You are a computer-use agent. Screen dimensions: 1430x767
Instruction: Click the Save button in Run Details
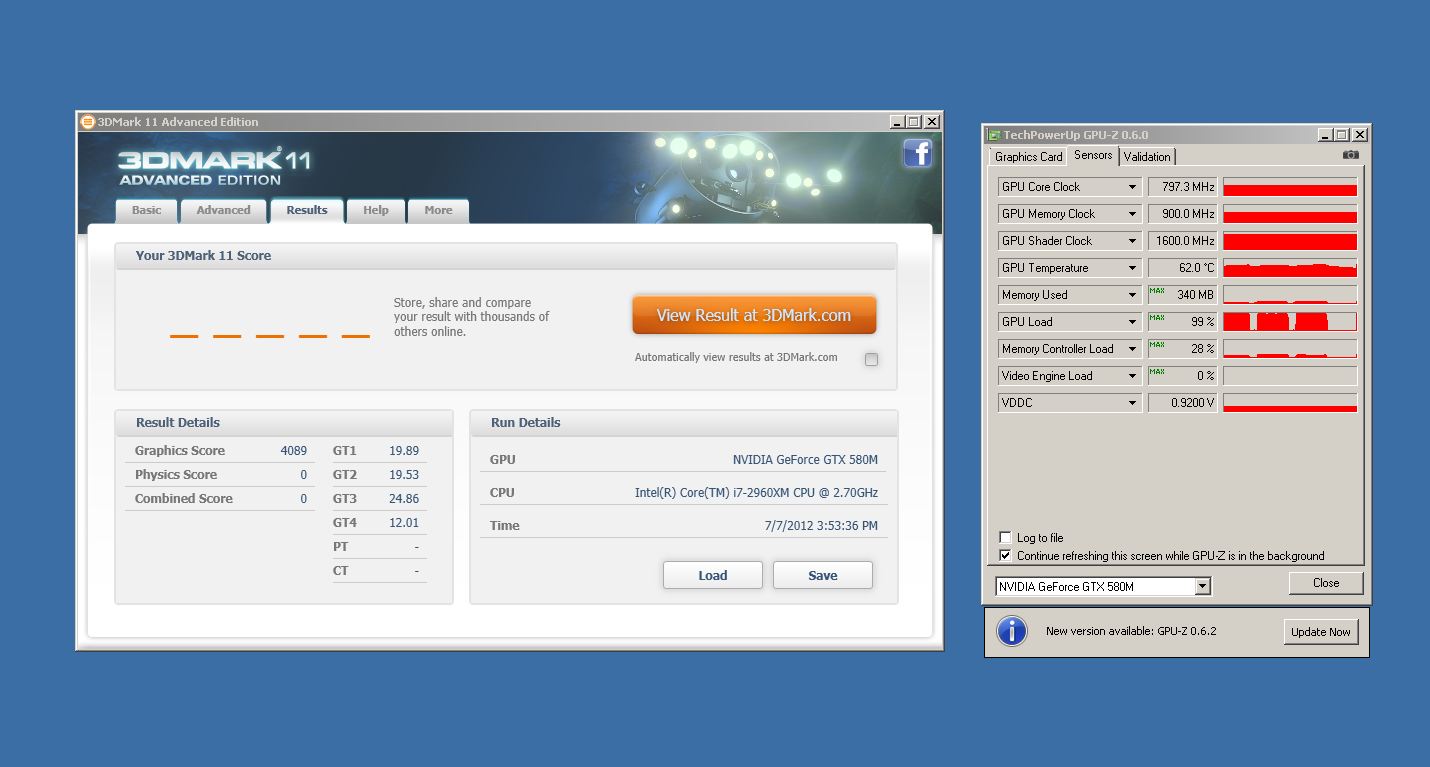pos(823,575)
